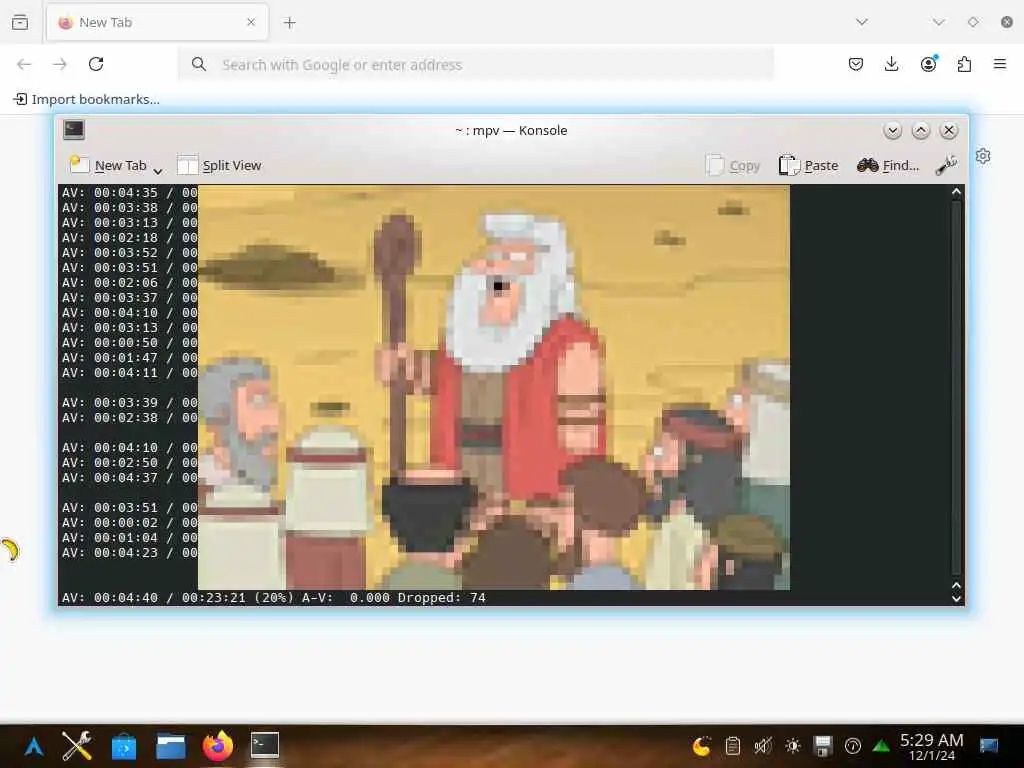1024x768 pixels.
Task: Click the mpv video frame in Konsole
Action: (x=494, y=387)
